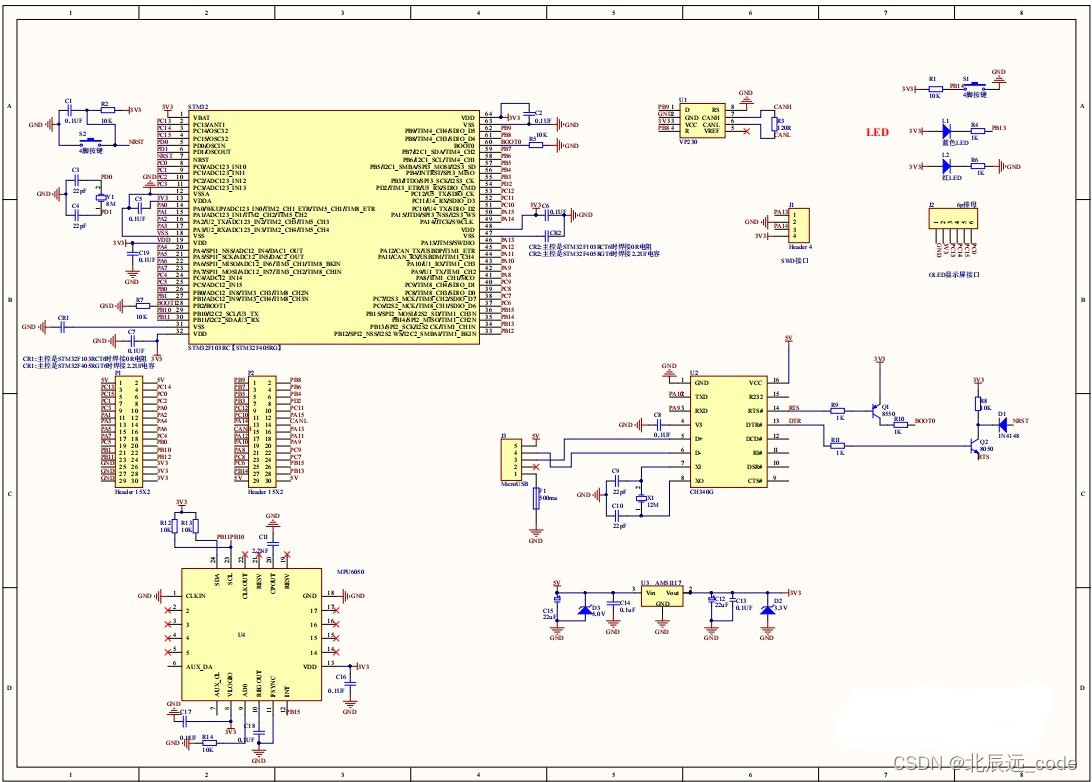Click the L1 blue LED symbol
This screenshot has width=1092, height=782.
pos(946,130)
